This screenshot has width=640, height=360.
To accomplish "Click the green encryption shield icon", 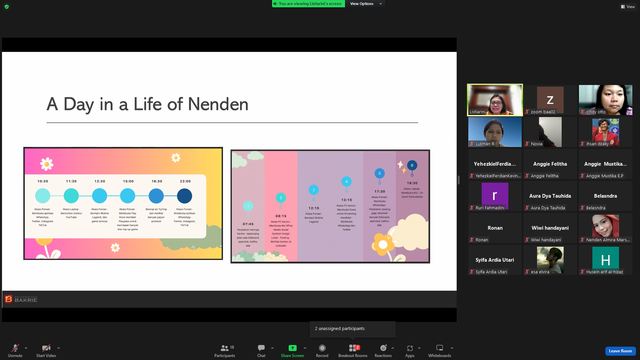I will 7,7.
